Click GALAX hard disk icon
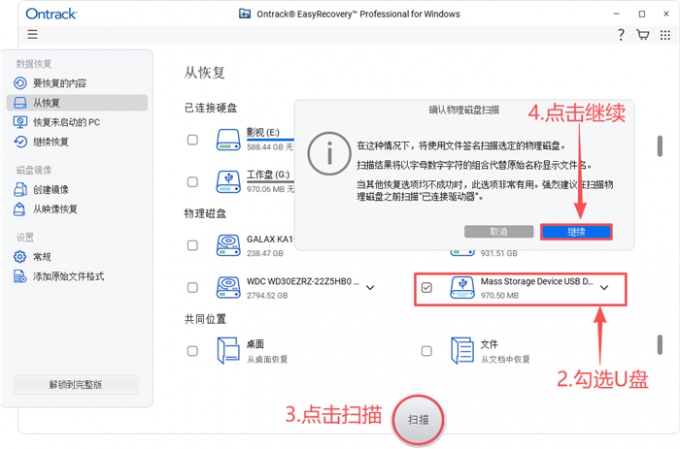680x449 pixels. point(228,246)
